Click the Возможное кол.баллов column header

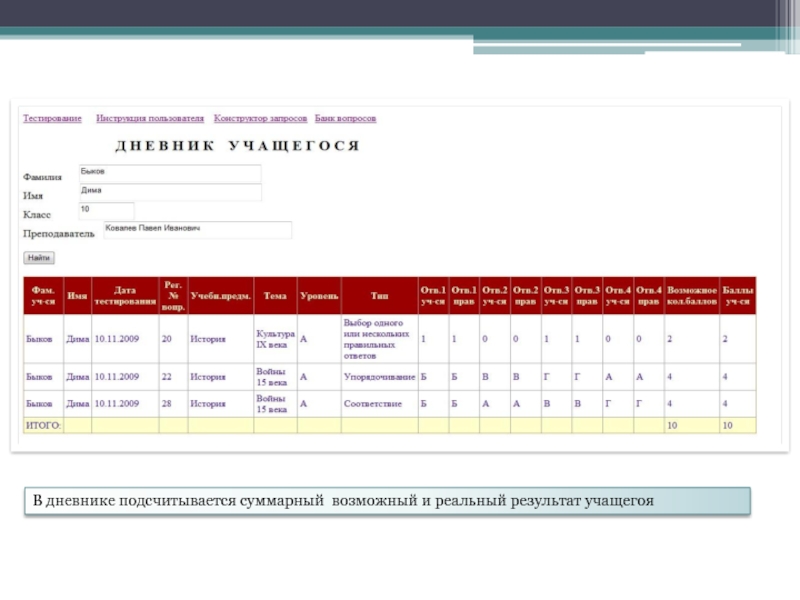click(x=692, y=296)
